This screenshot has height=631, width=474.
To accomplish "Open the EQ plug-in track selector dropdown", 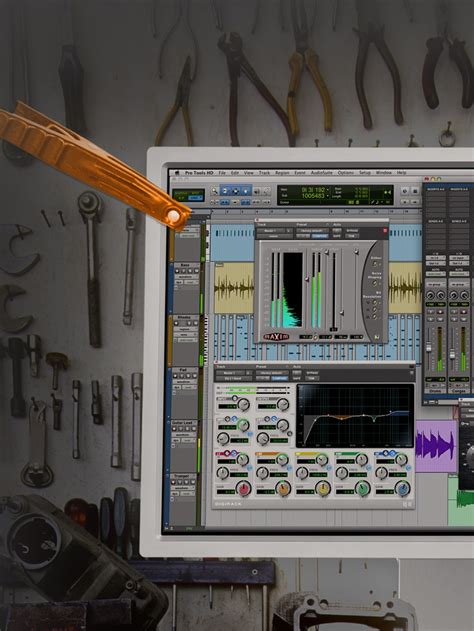I will click(x=231, y=373).
